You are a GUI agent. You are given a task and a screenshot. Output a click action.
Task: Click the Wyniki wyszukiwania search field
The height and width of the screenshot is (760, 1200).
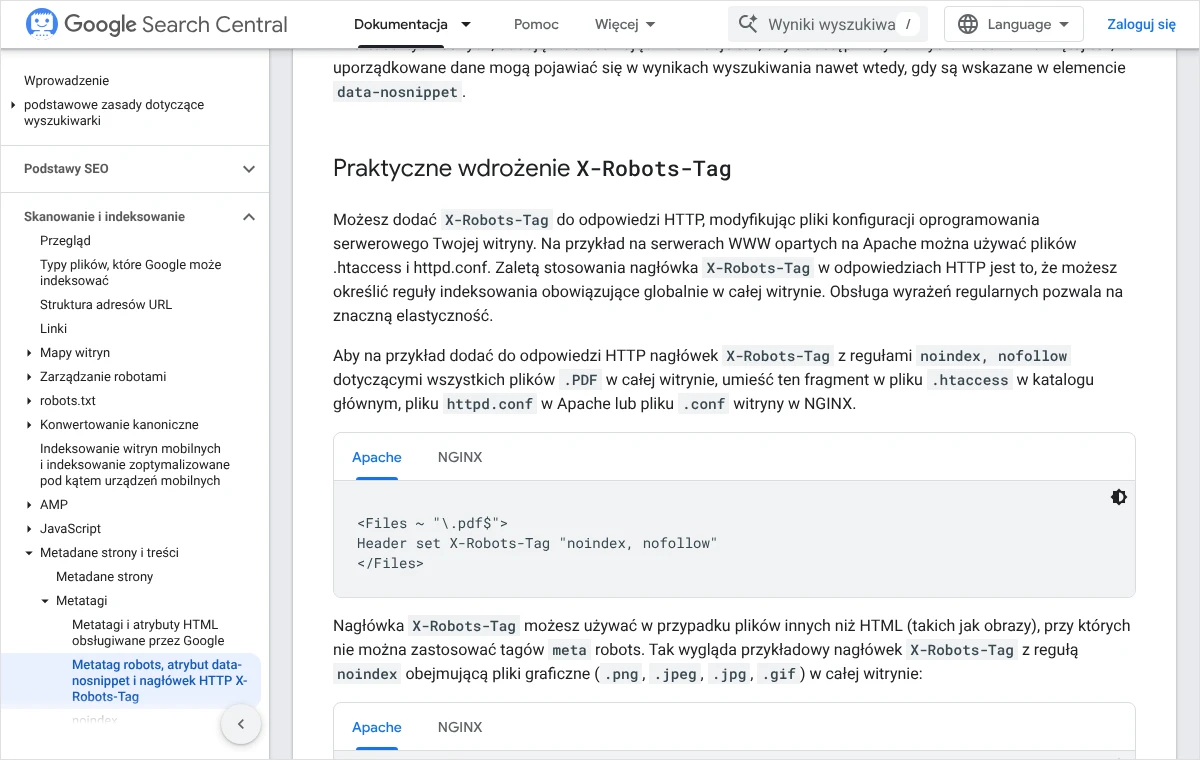click(x=828, y=24)
